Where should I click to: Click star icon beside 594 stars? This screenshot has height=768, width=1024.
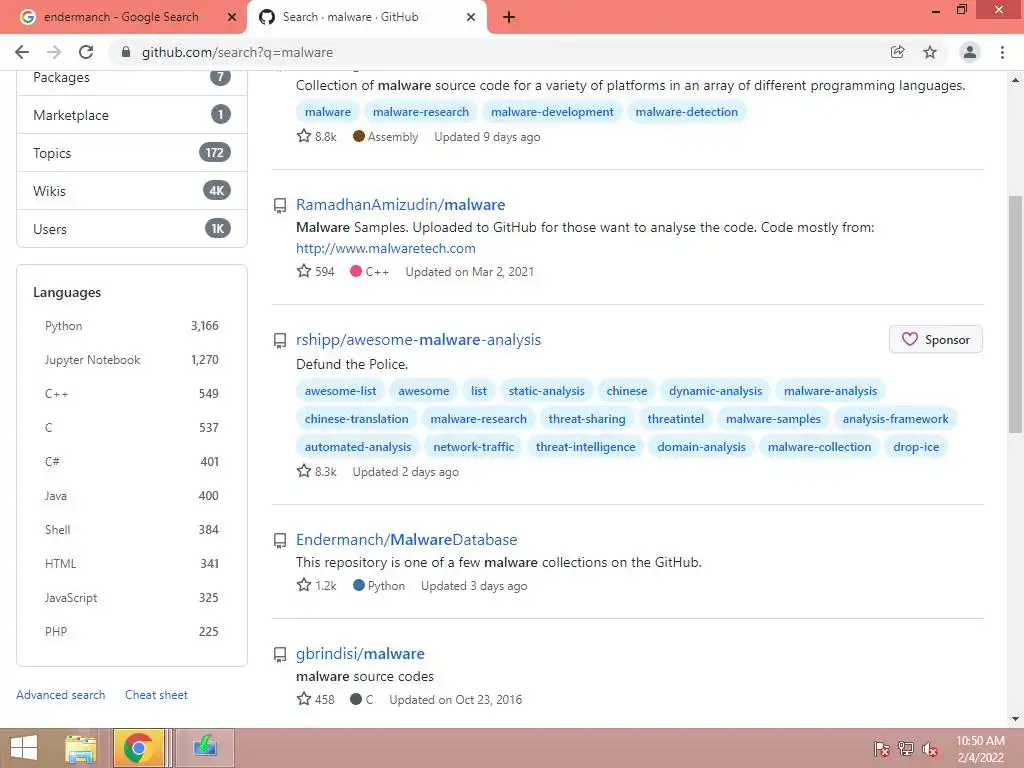tap(304, 270)
